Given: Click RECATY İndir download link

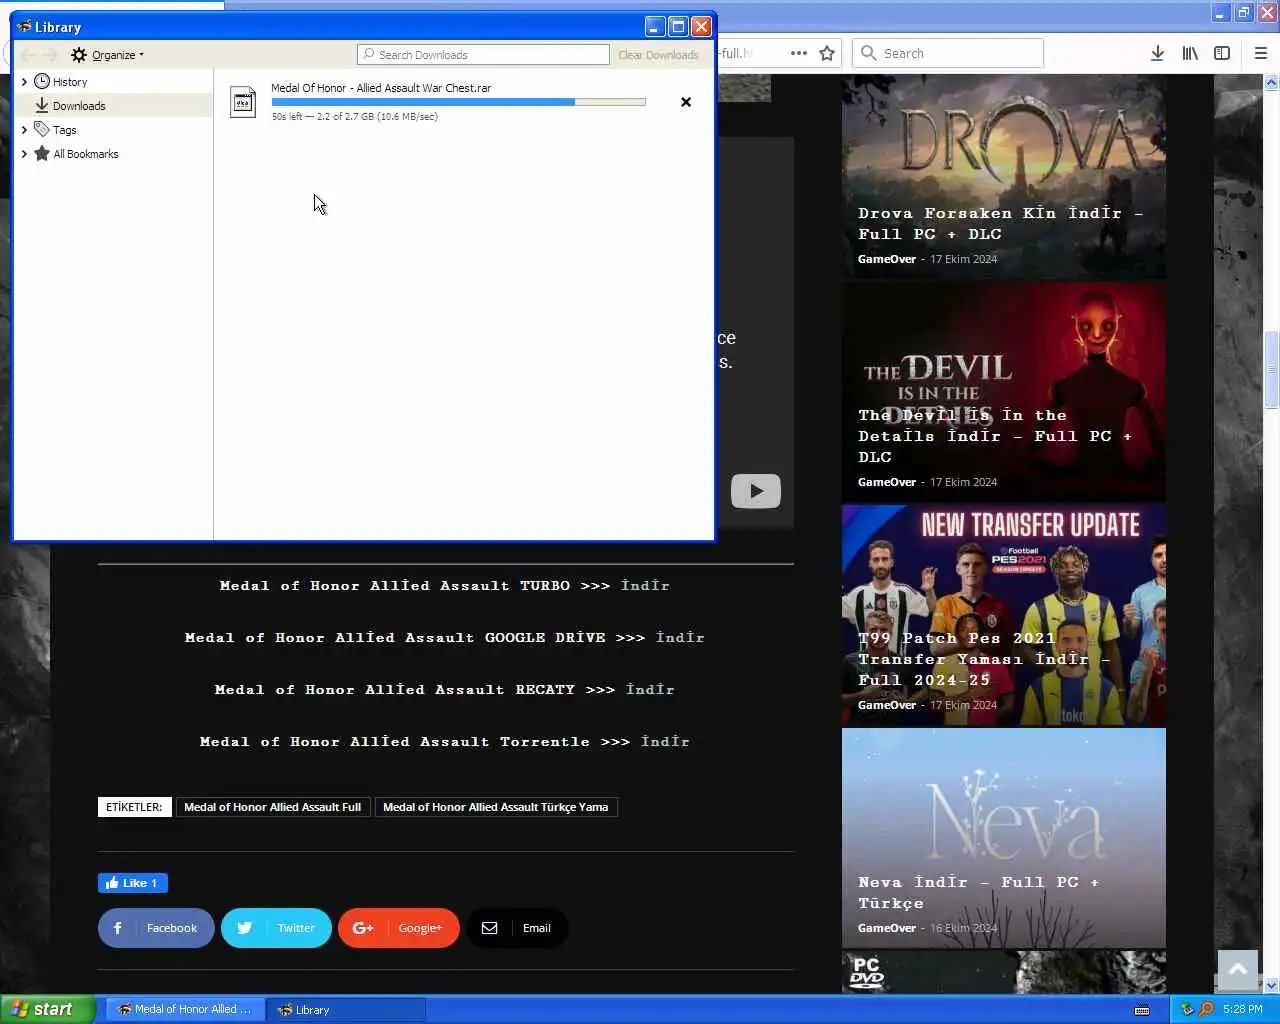Looking at the screenshot, I should coord(650,690).
